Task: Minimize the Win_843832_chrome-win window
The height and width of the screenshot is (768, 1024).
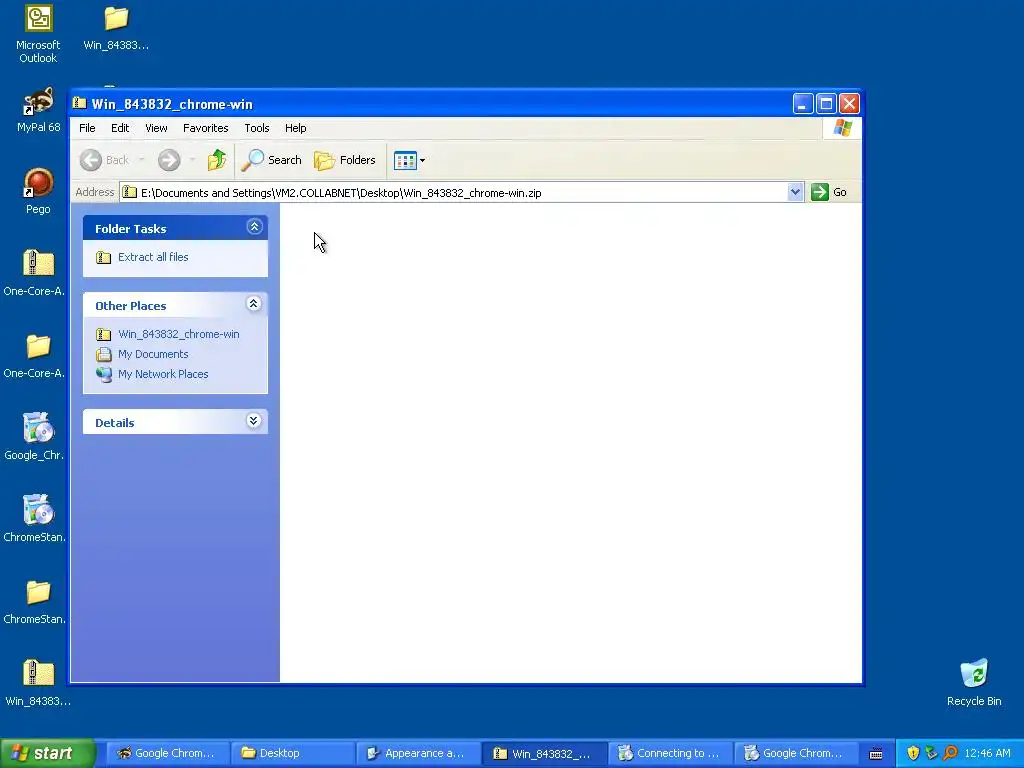Action: coord(803,103)
